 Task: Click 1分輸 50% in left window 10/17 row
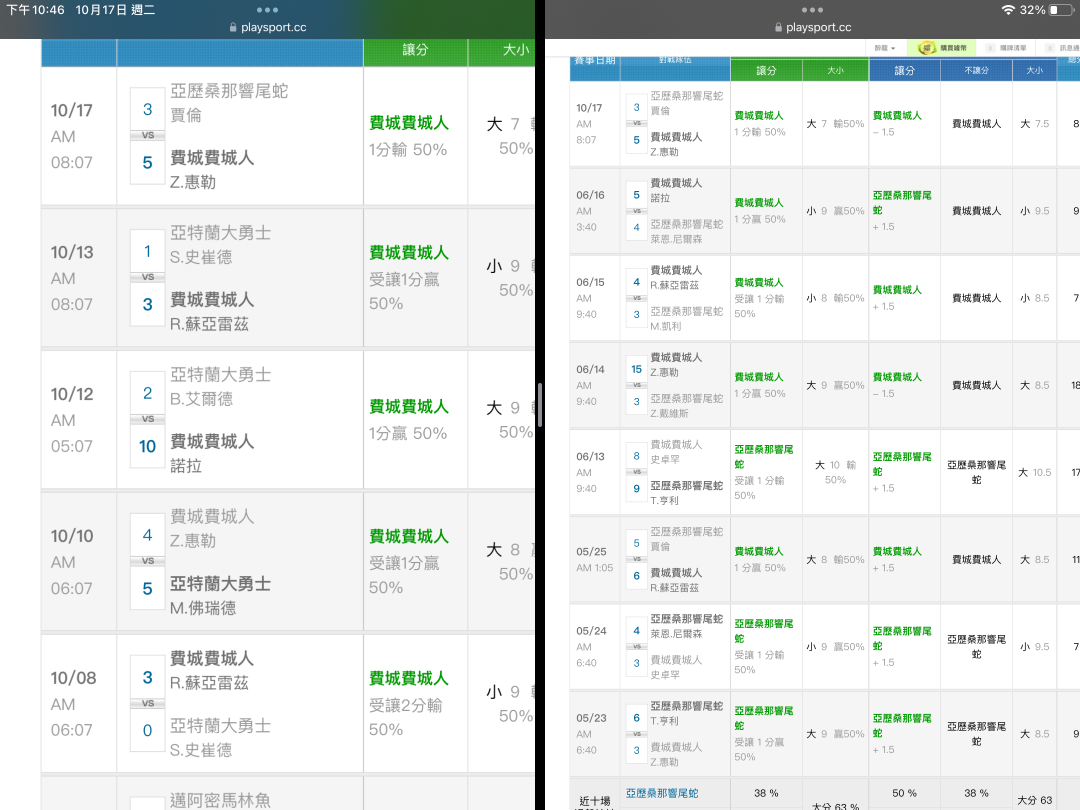click(x=408, y=149)
